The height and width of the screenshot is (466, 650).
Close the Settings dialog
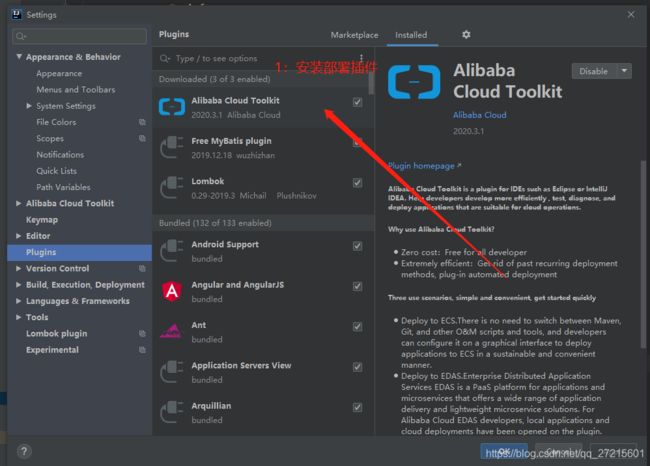(x=631, y=15)
